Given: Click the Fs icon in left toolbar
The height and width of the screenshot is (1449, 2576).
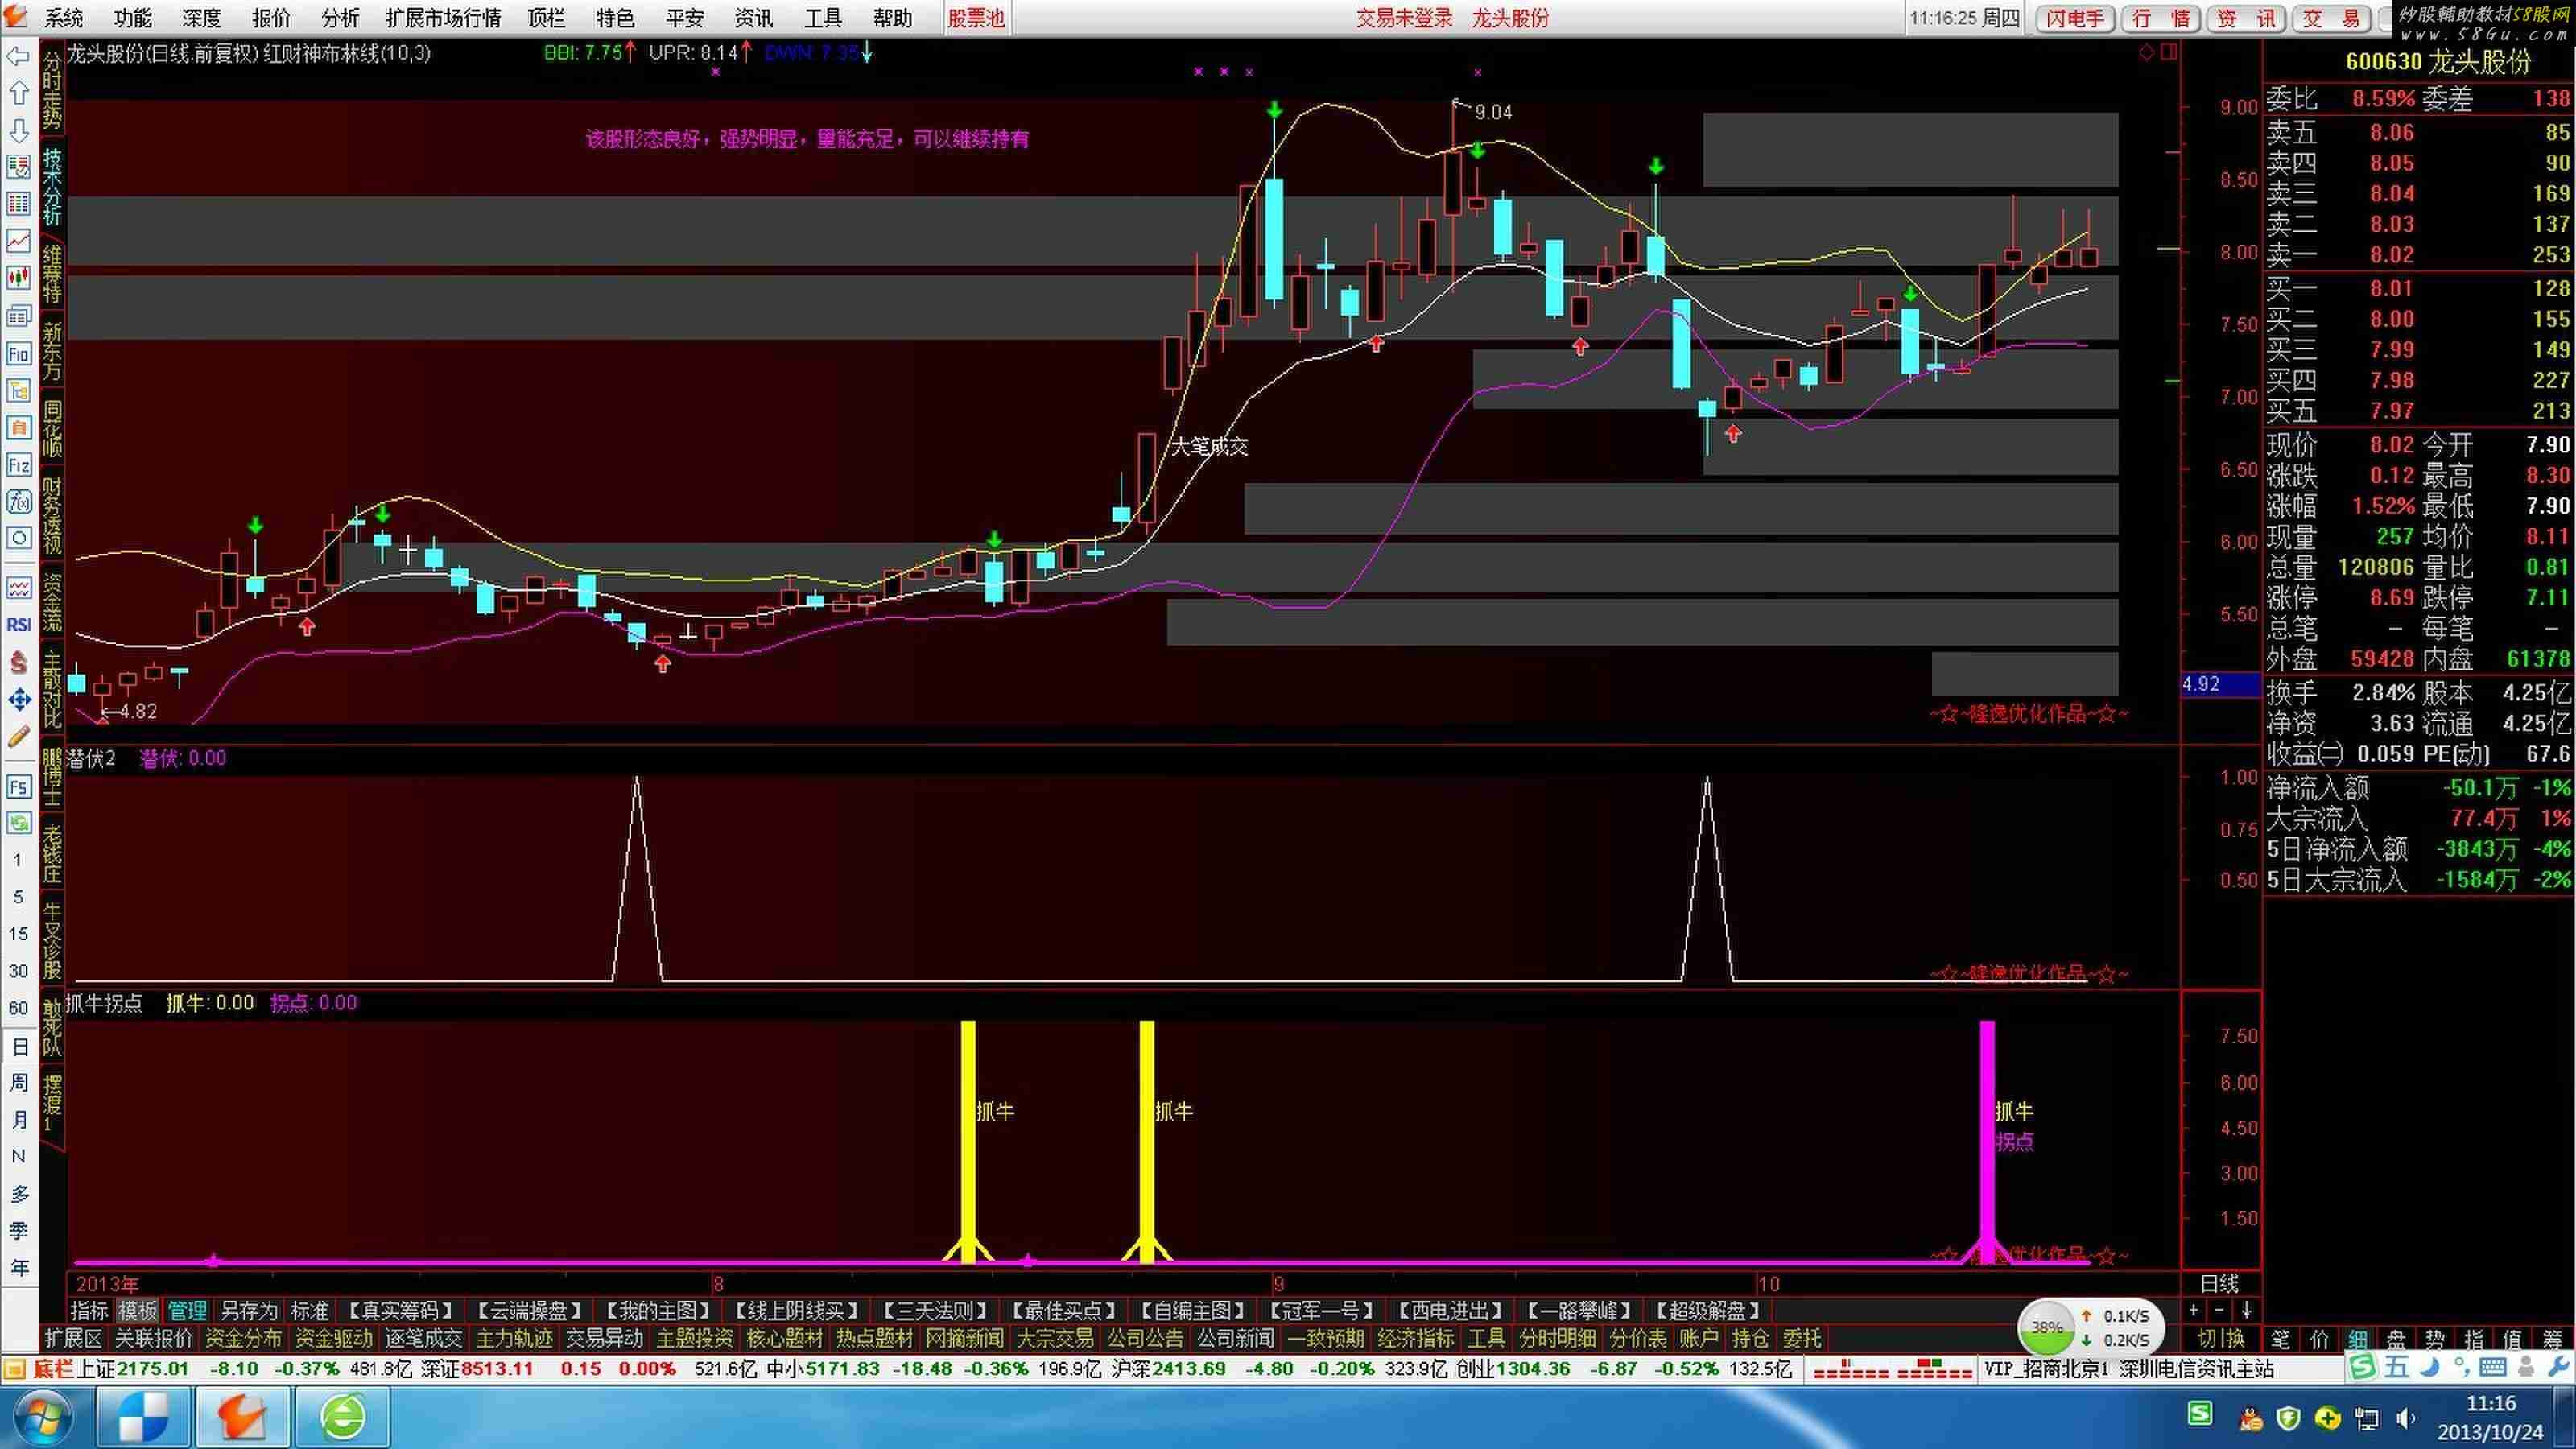Looking at the screenshot, I should pyautogui.click(x=18, y=787).
